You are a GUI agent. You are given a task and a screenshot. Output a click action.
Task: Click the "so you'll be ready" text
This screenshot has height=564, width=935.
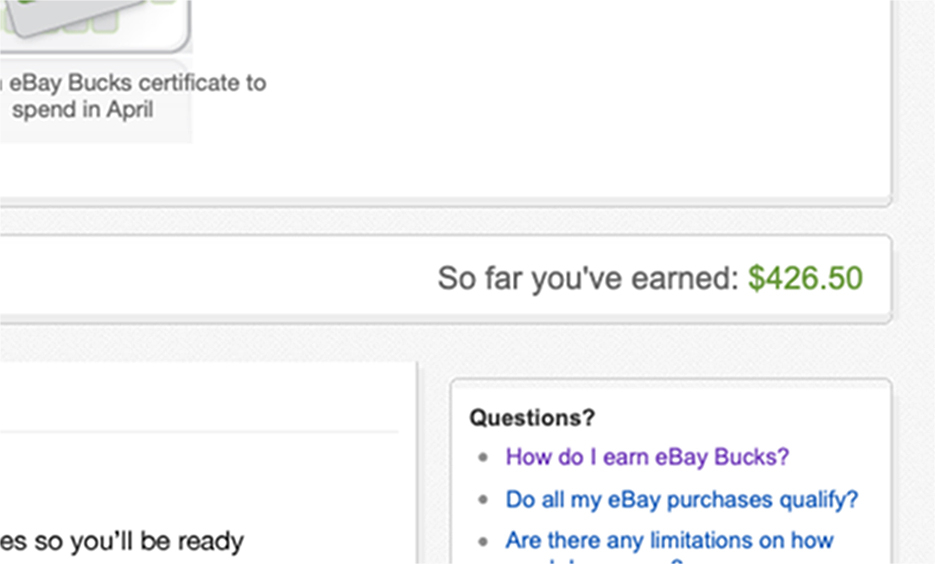pyautogui.click(x=138, y=541)
